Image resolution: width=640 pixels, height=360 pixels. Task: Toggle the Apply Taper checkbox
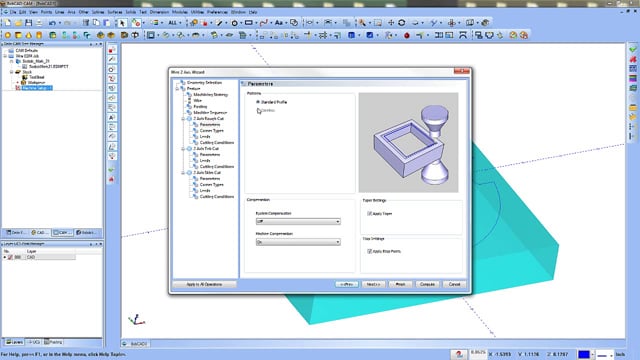[x=369, y=213]
